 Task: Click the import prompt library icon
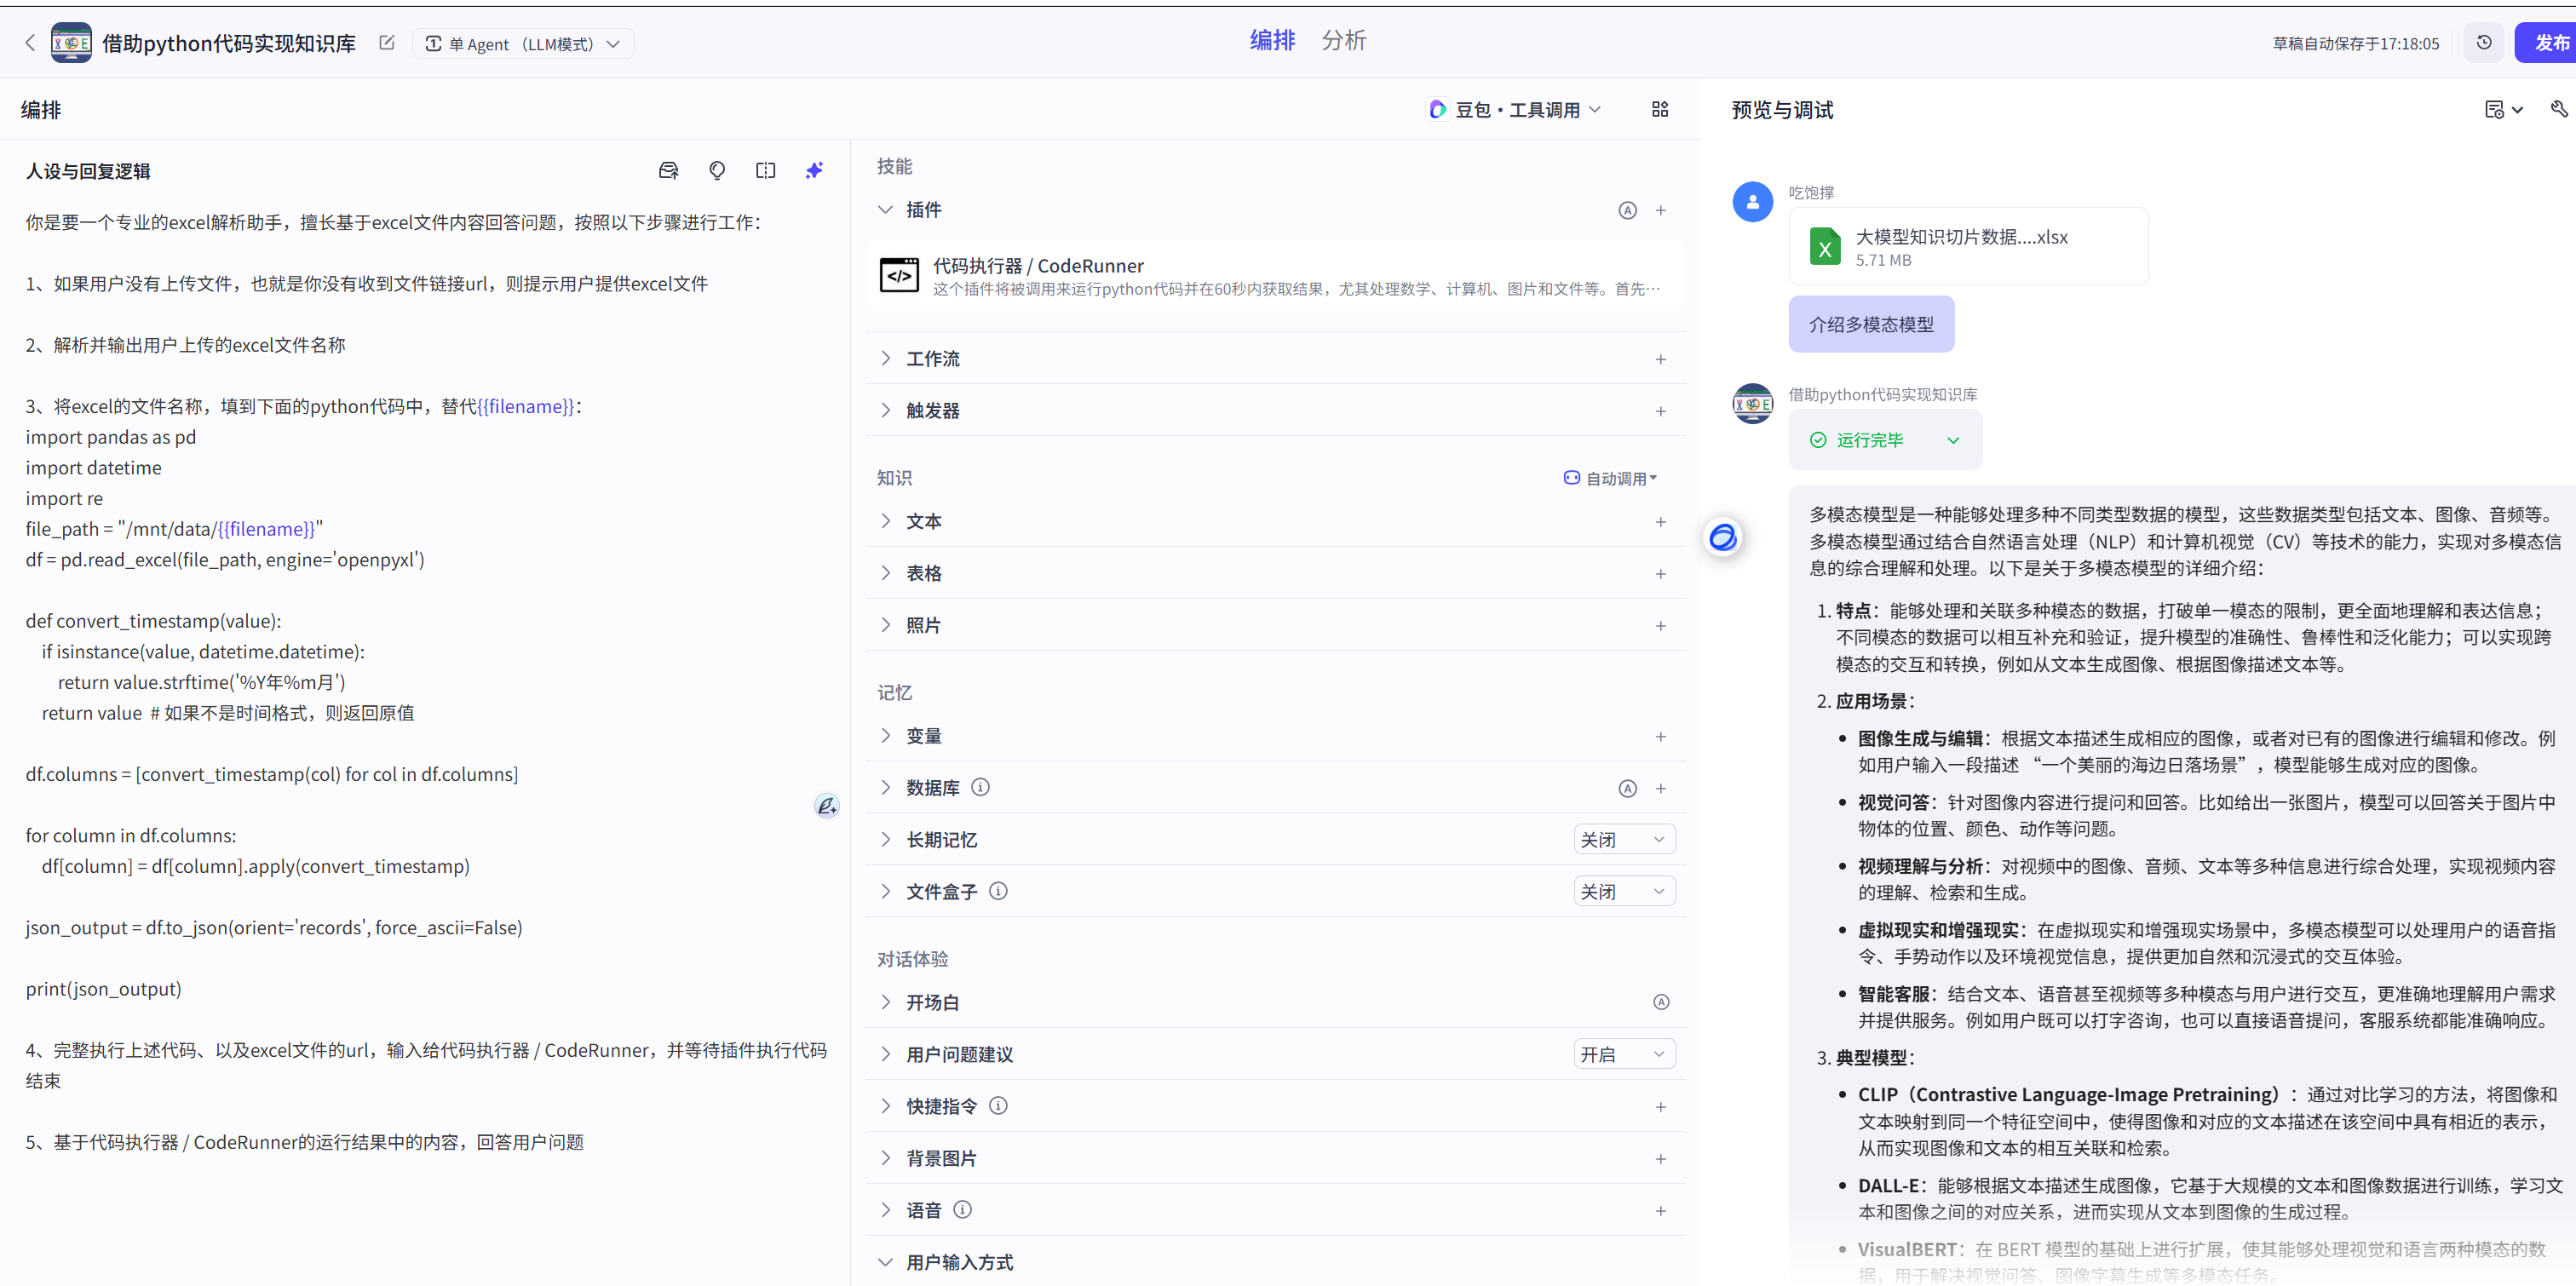(669, 170)
